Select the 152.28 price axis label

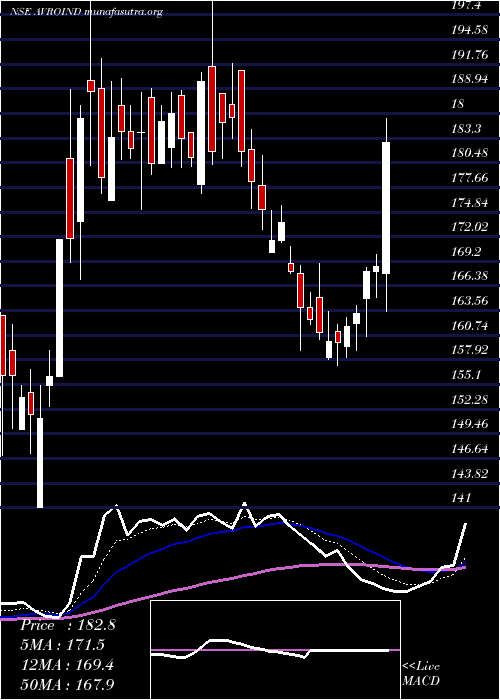pyautogui.click(x=470, y=399)
